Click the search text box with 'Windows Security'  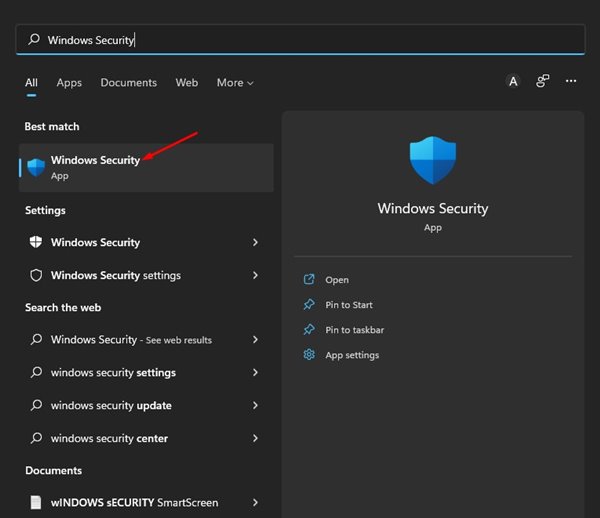pyautogui.click(x=300, y=40)
